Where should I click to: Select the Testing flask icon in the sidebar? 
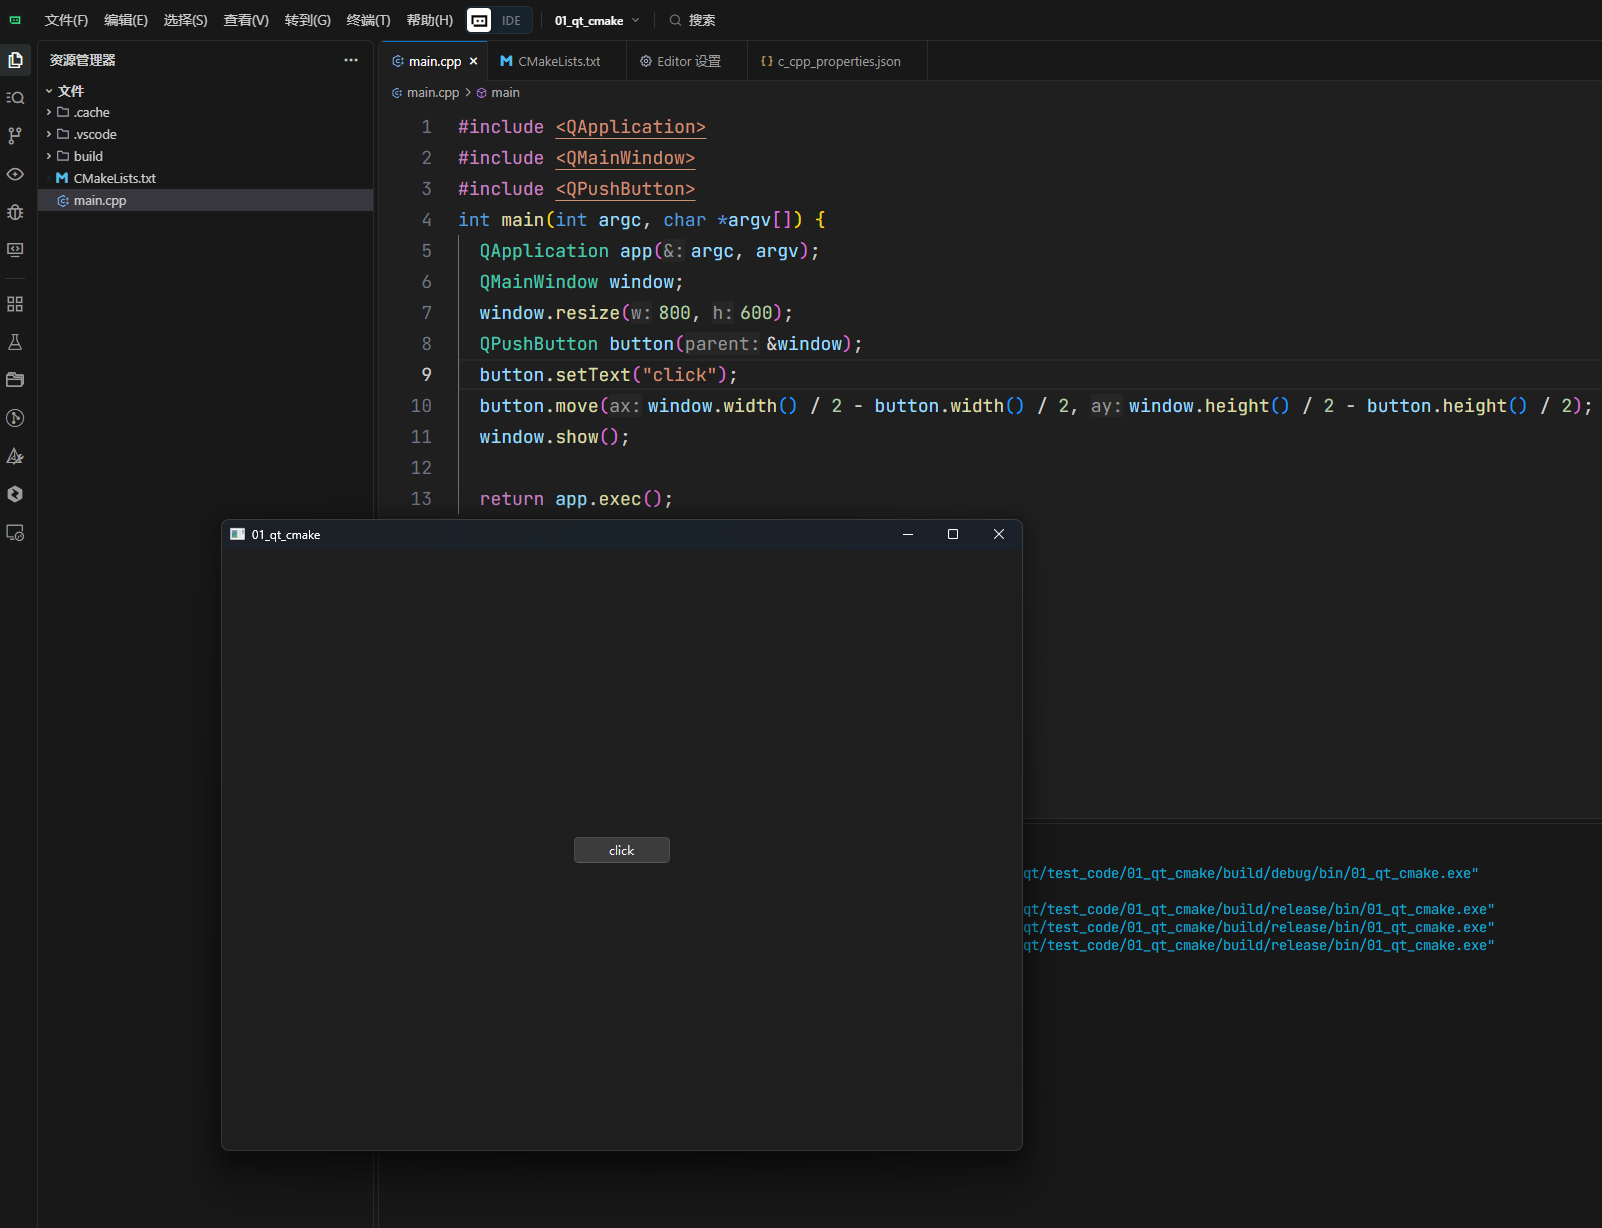(15, 341)
